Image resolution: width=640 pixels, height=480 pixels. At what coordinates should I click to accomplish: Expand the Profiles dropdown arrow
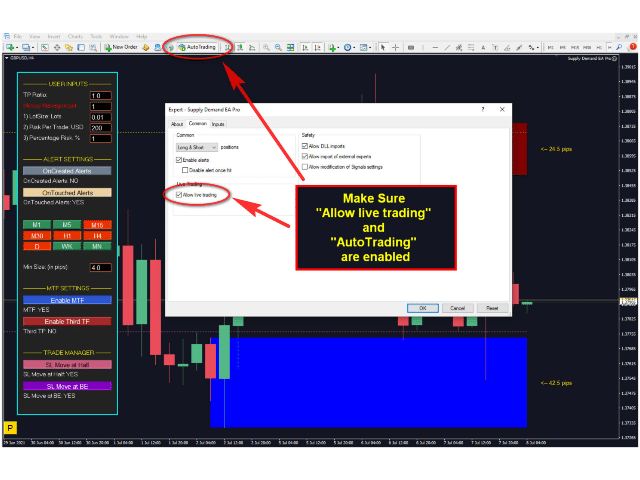(33, 48)
